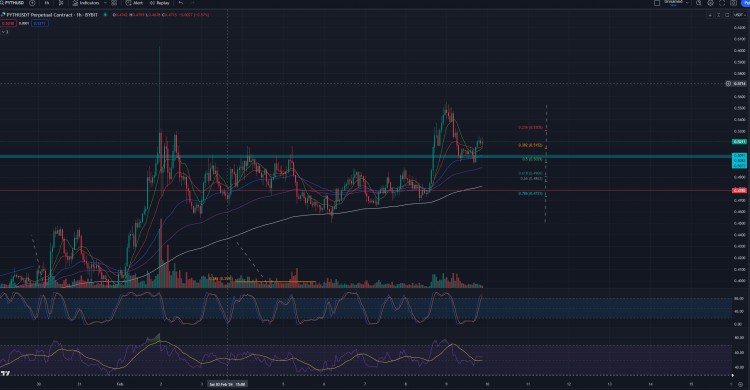Screen dimensions: 750x390
Task: Click the green market status dot
Action: point(105,15)
